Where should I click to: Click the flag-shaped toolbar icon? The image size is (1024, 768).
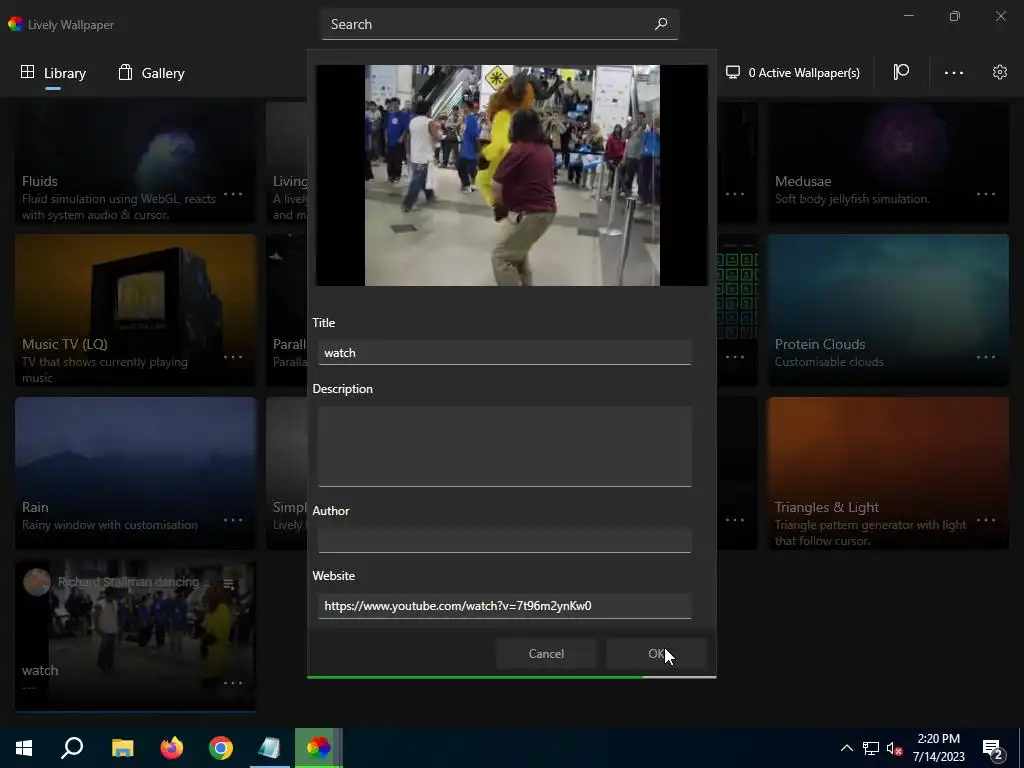(901, 72)
